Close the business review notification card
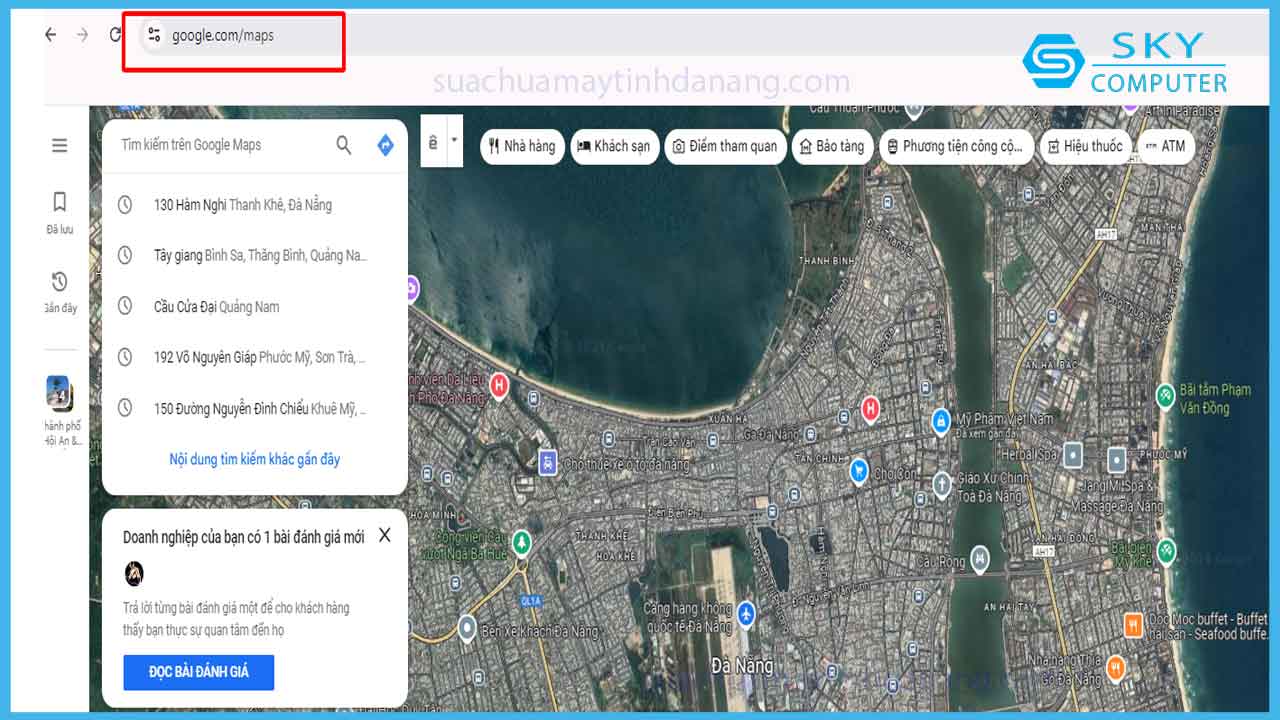Image resolution: width=1280 pixels, height=720 pixels. coord(385,536)
